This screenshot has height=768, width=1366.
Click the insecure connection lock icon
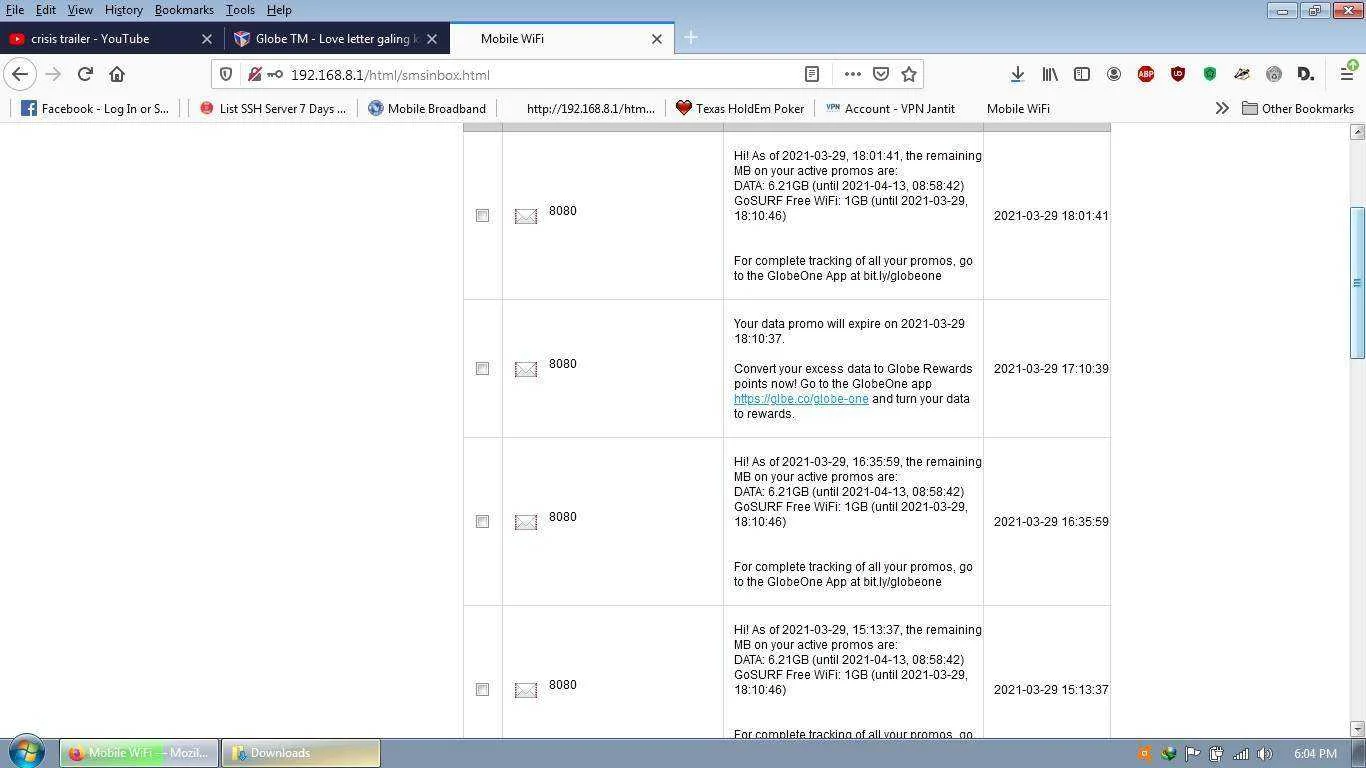255,74
